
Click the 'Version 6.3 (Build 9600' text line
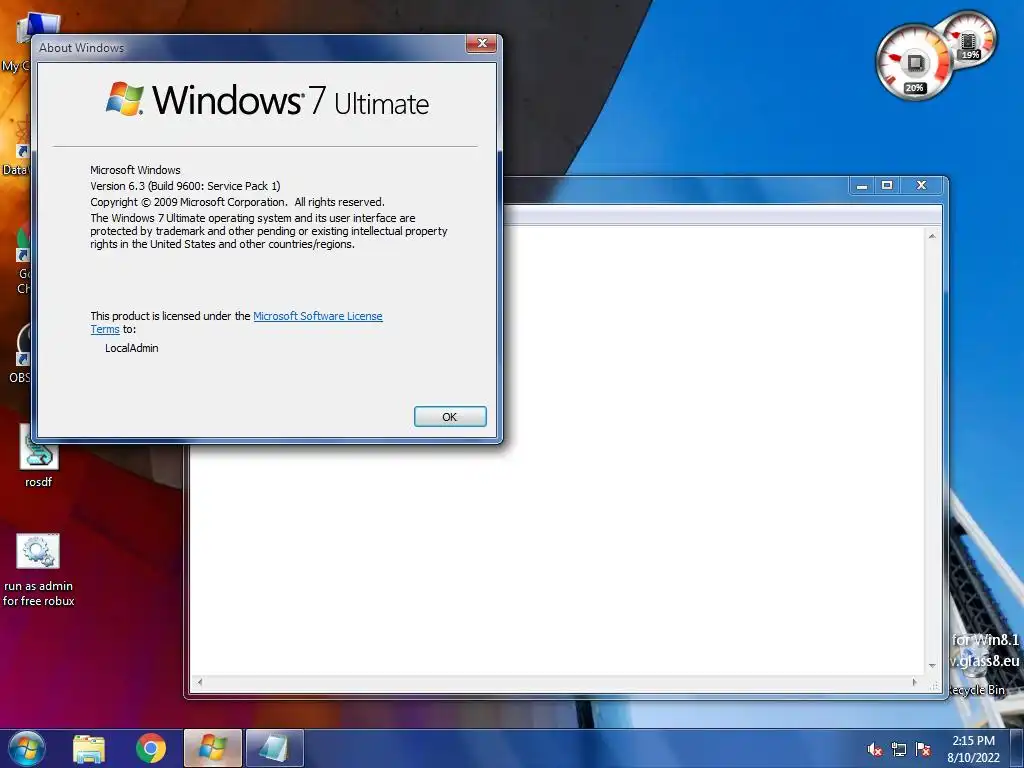click(185, 186)
